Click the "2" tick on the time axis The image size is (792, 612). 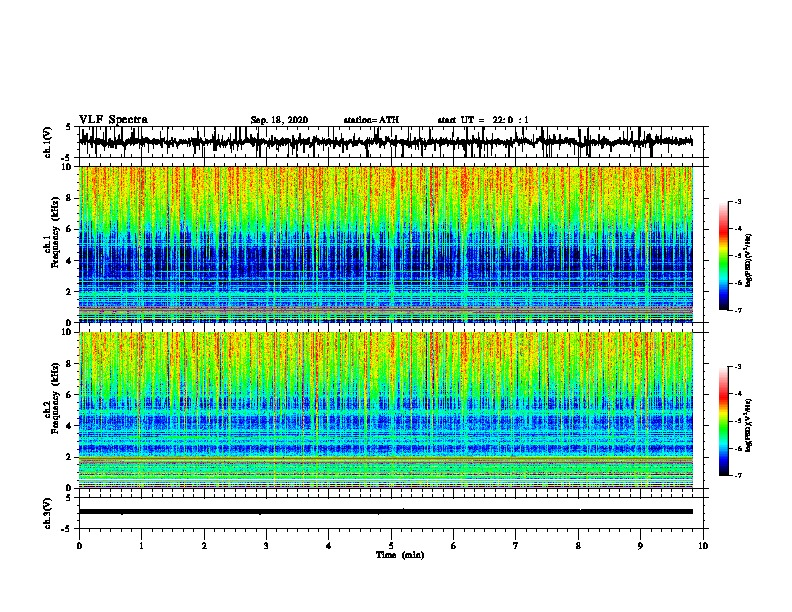click(204, 545)
